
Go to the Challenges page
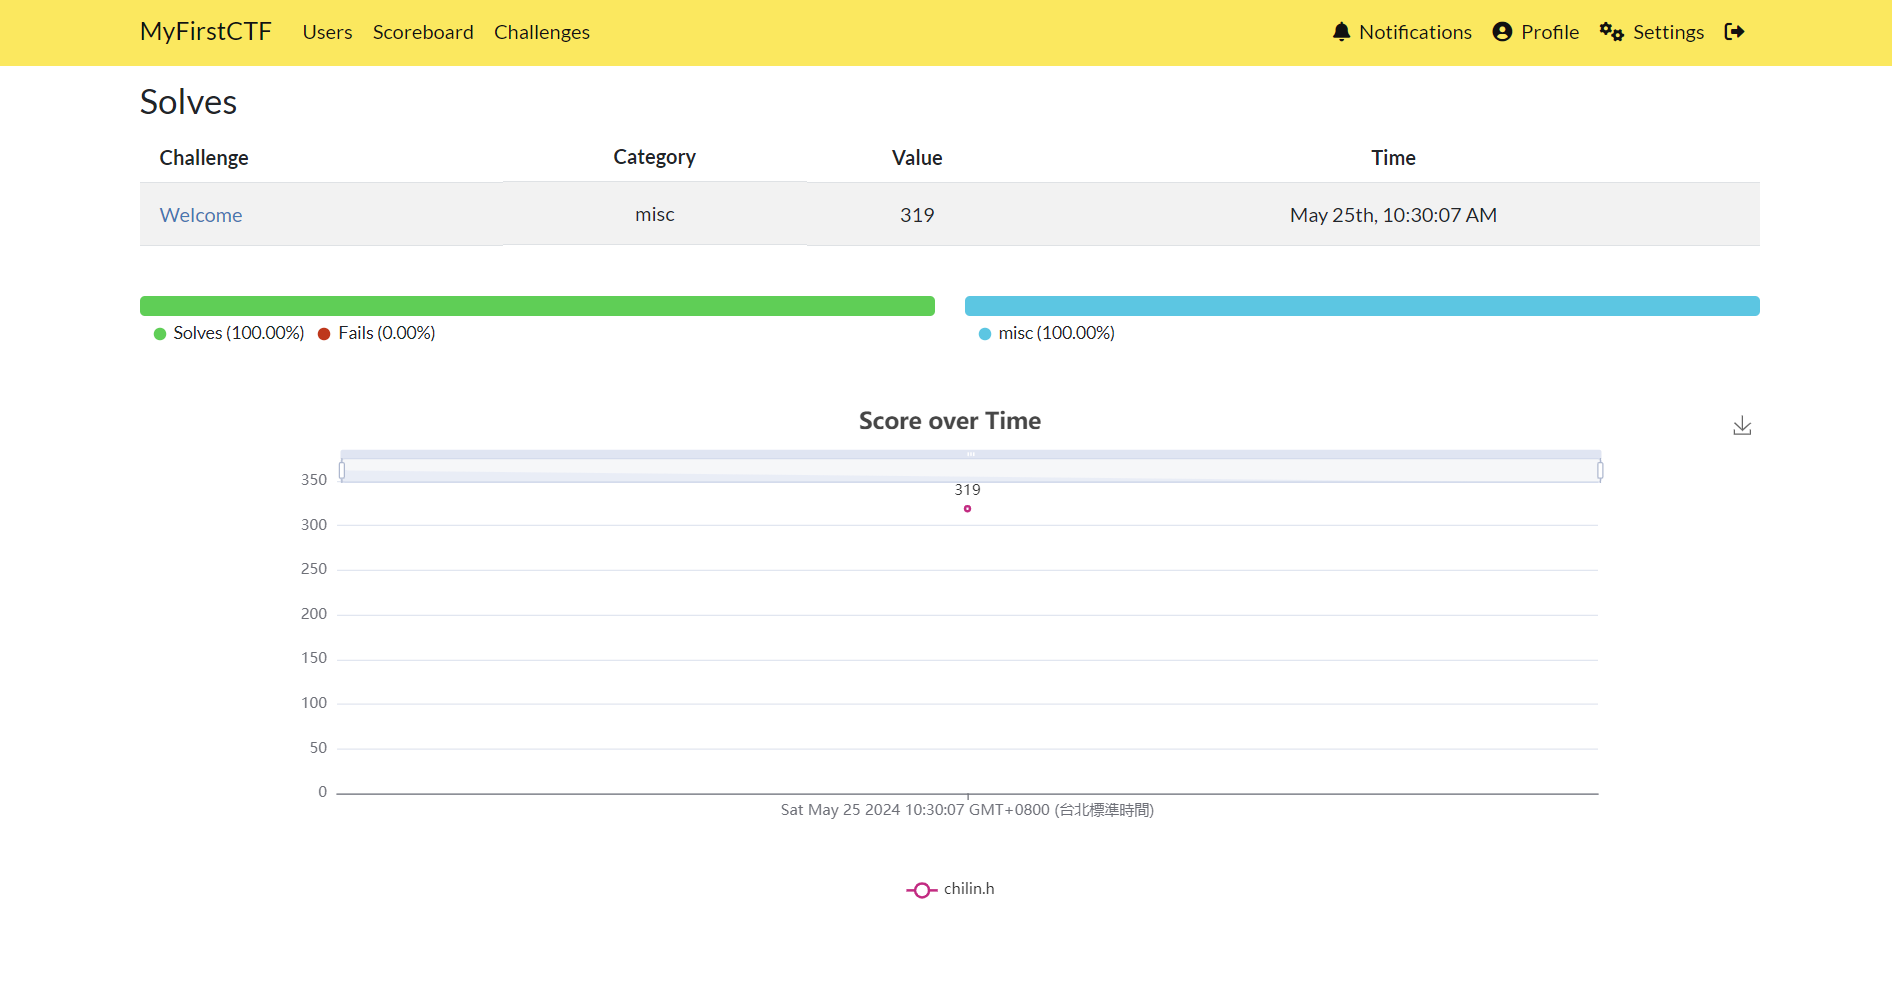(x=541, y=32)
